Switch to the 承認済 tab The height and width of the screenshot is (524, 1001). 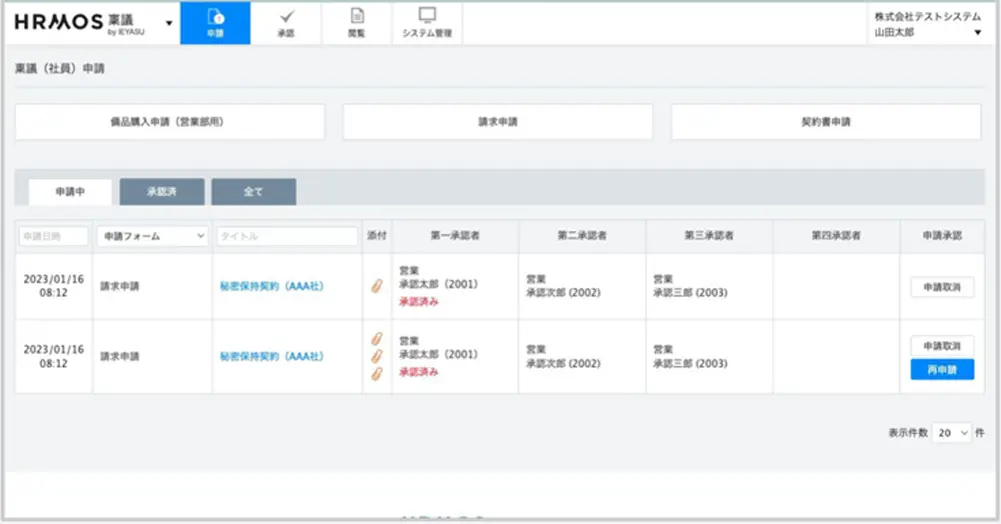[x=162, y=192]
